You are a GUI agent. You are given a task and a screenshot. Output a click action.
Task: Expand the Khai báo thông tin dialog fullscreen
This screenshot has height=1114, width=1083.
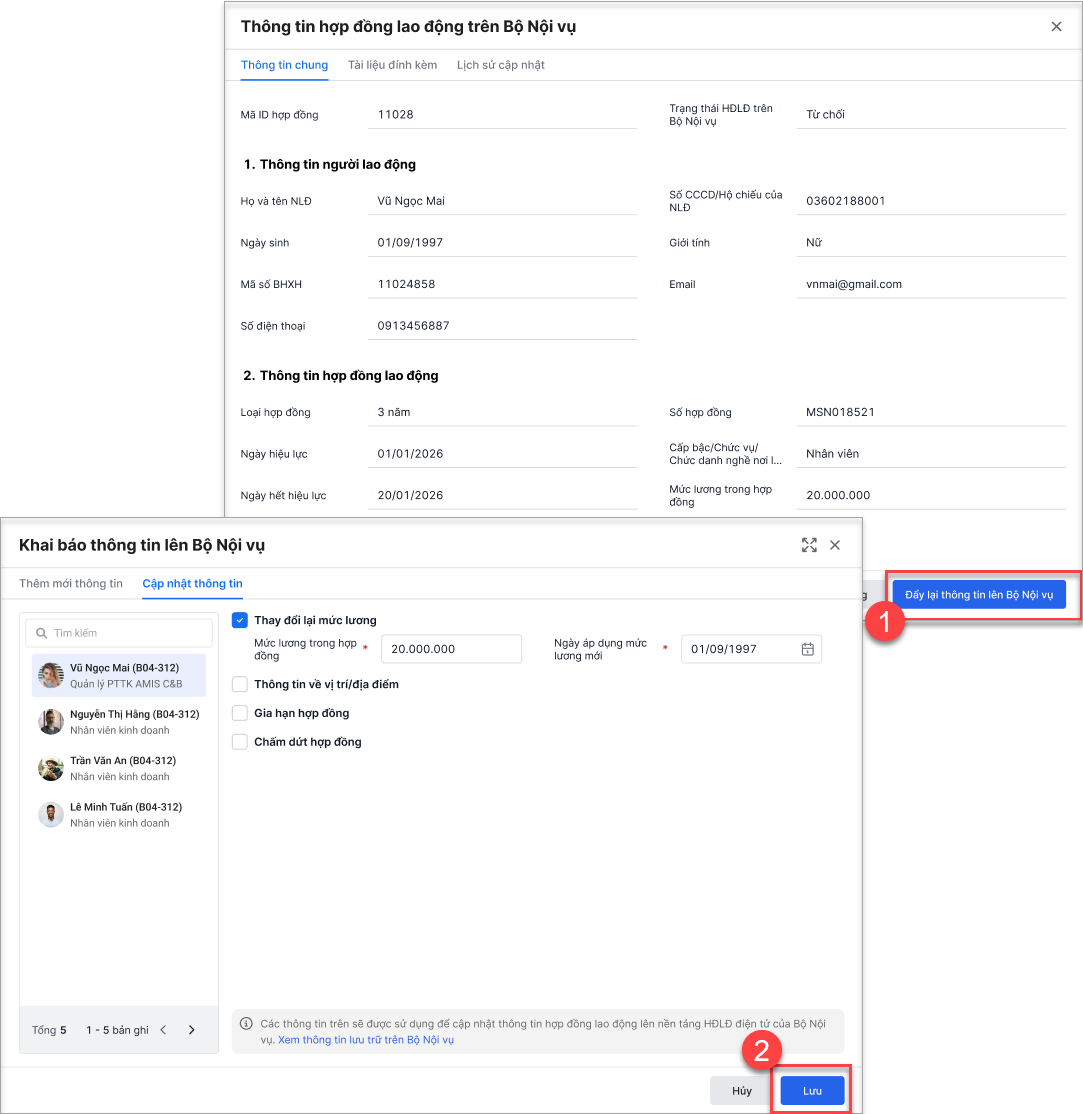[809, 545]
